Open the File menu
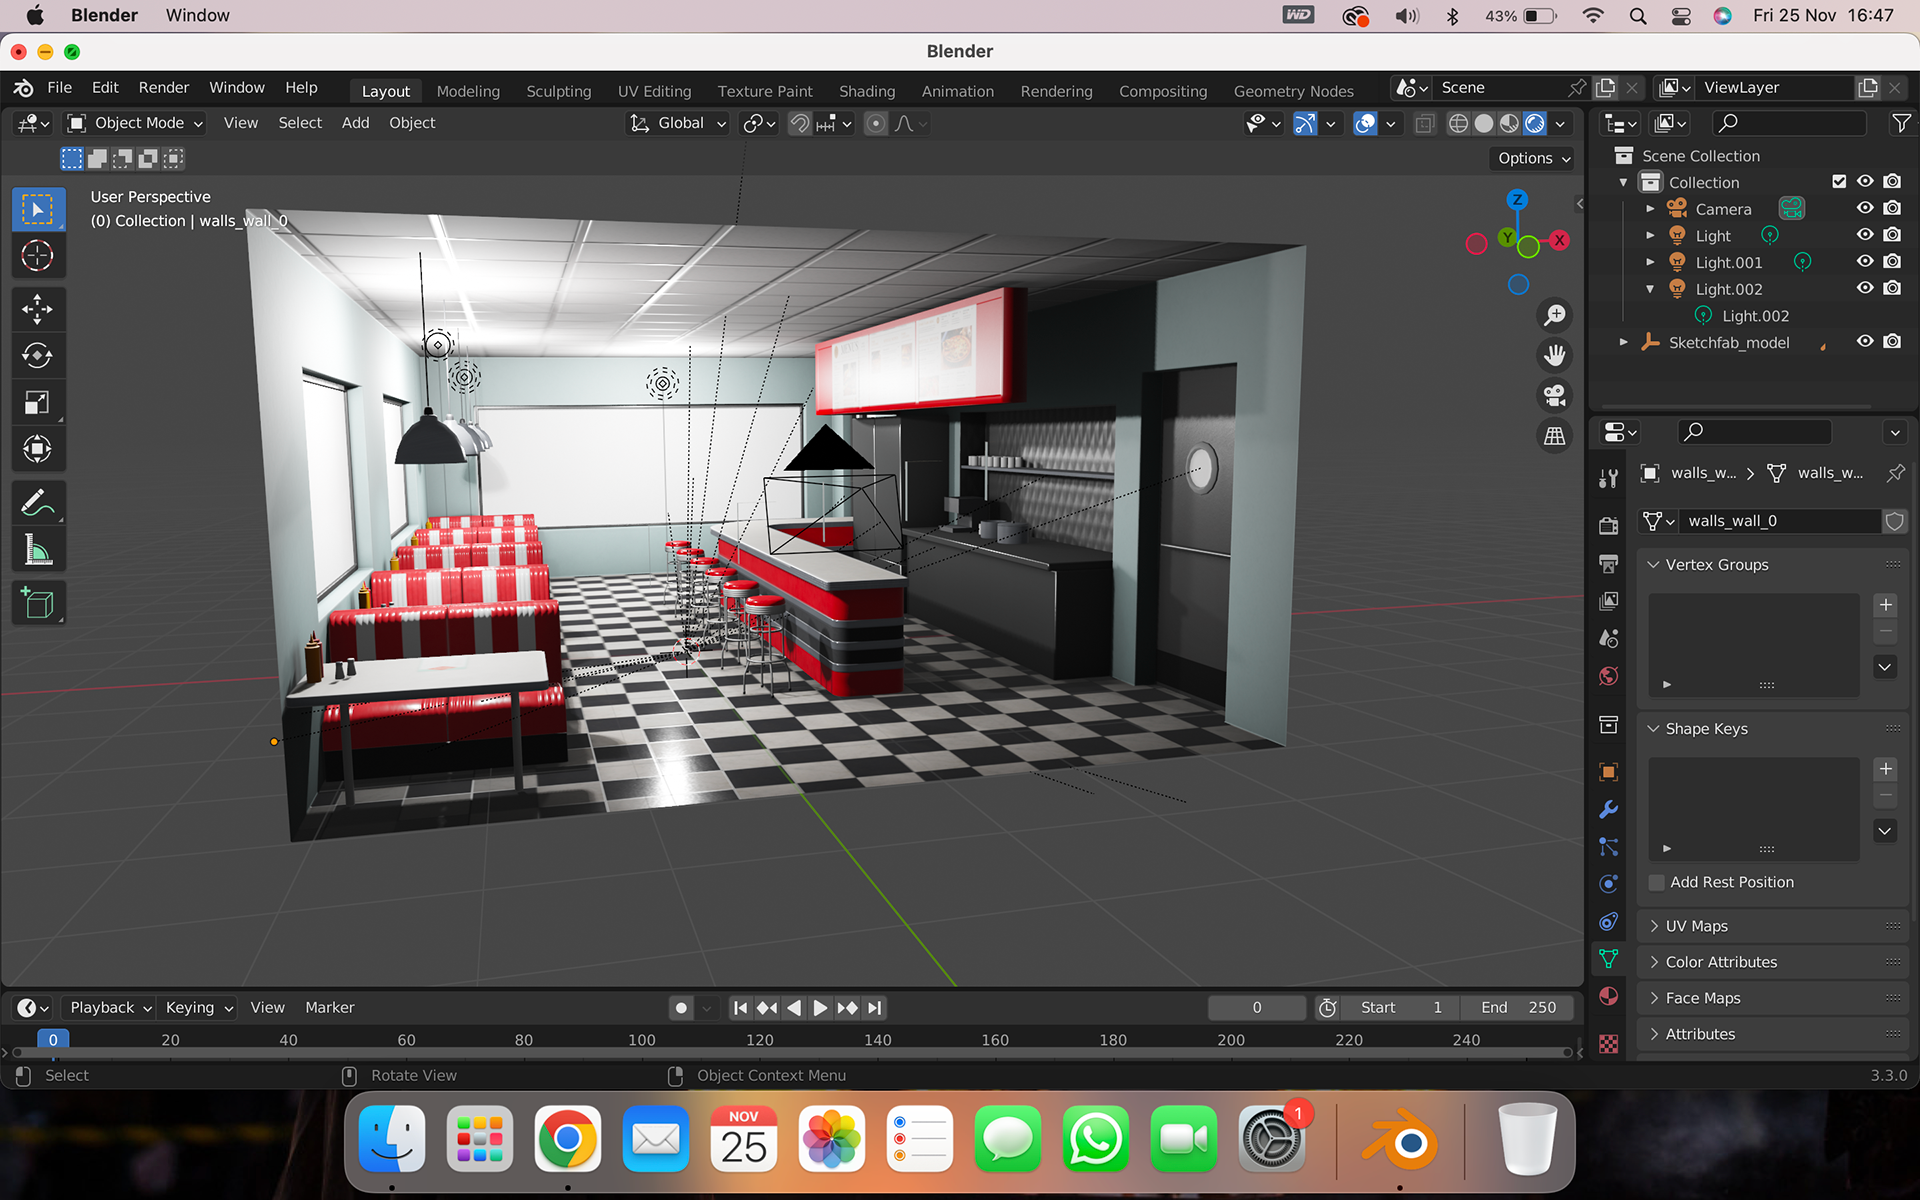Image resolution: width=1920 pixels, height=1200 pixels. click(x=60, y=88)
